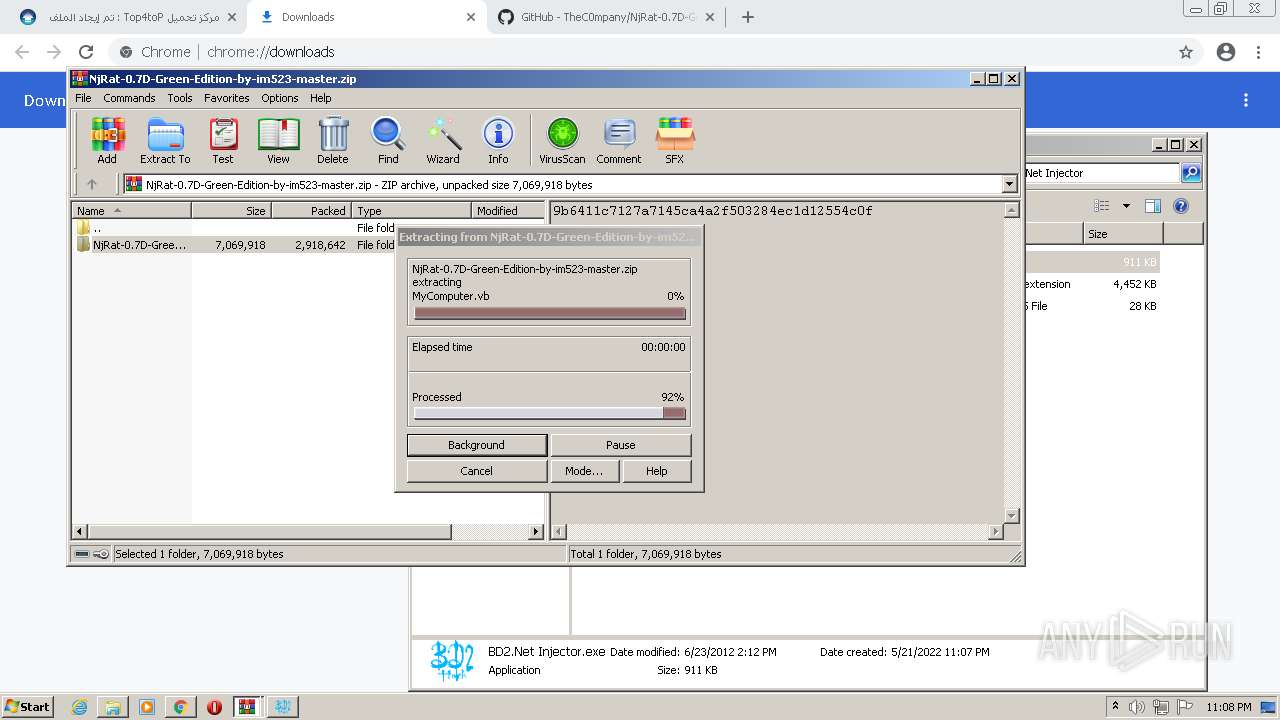Image resolution: width=1280 pixels, height=720 pixels.
Task: Open the Commands menu
Action: click(129, 98)
